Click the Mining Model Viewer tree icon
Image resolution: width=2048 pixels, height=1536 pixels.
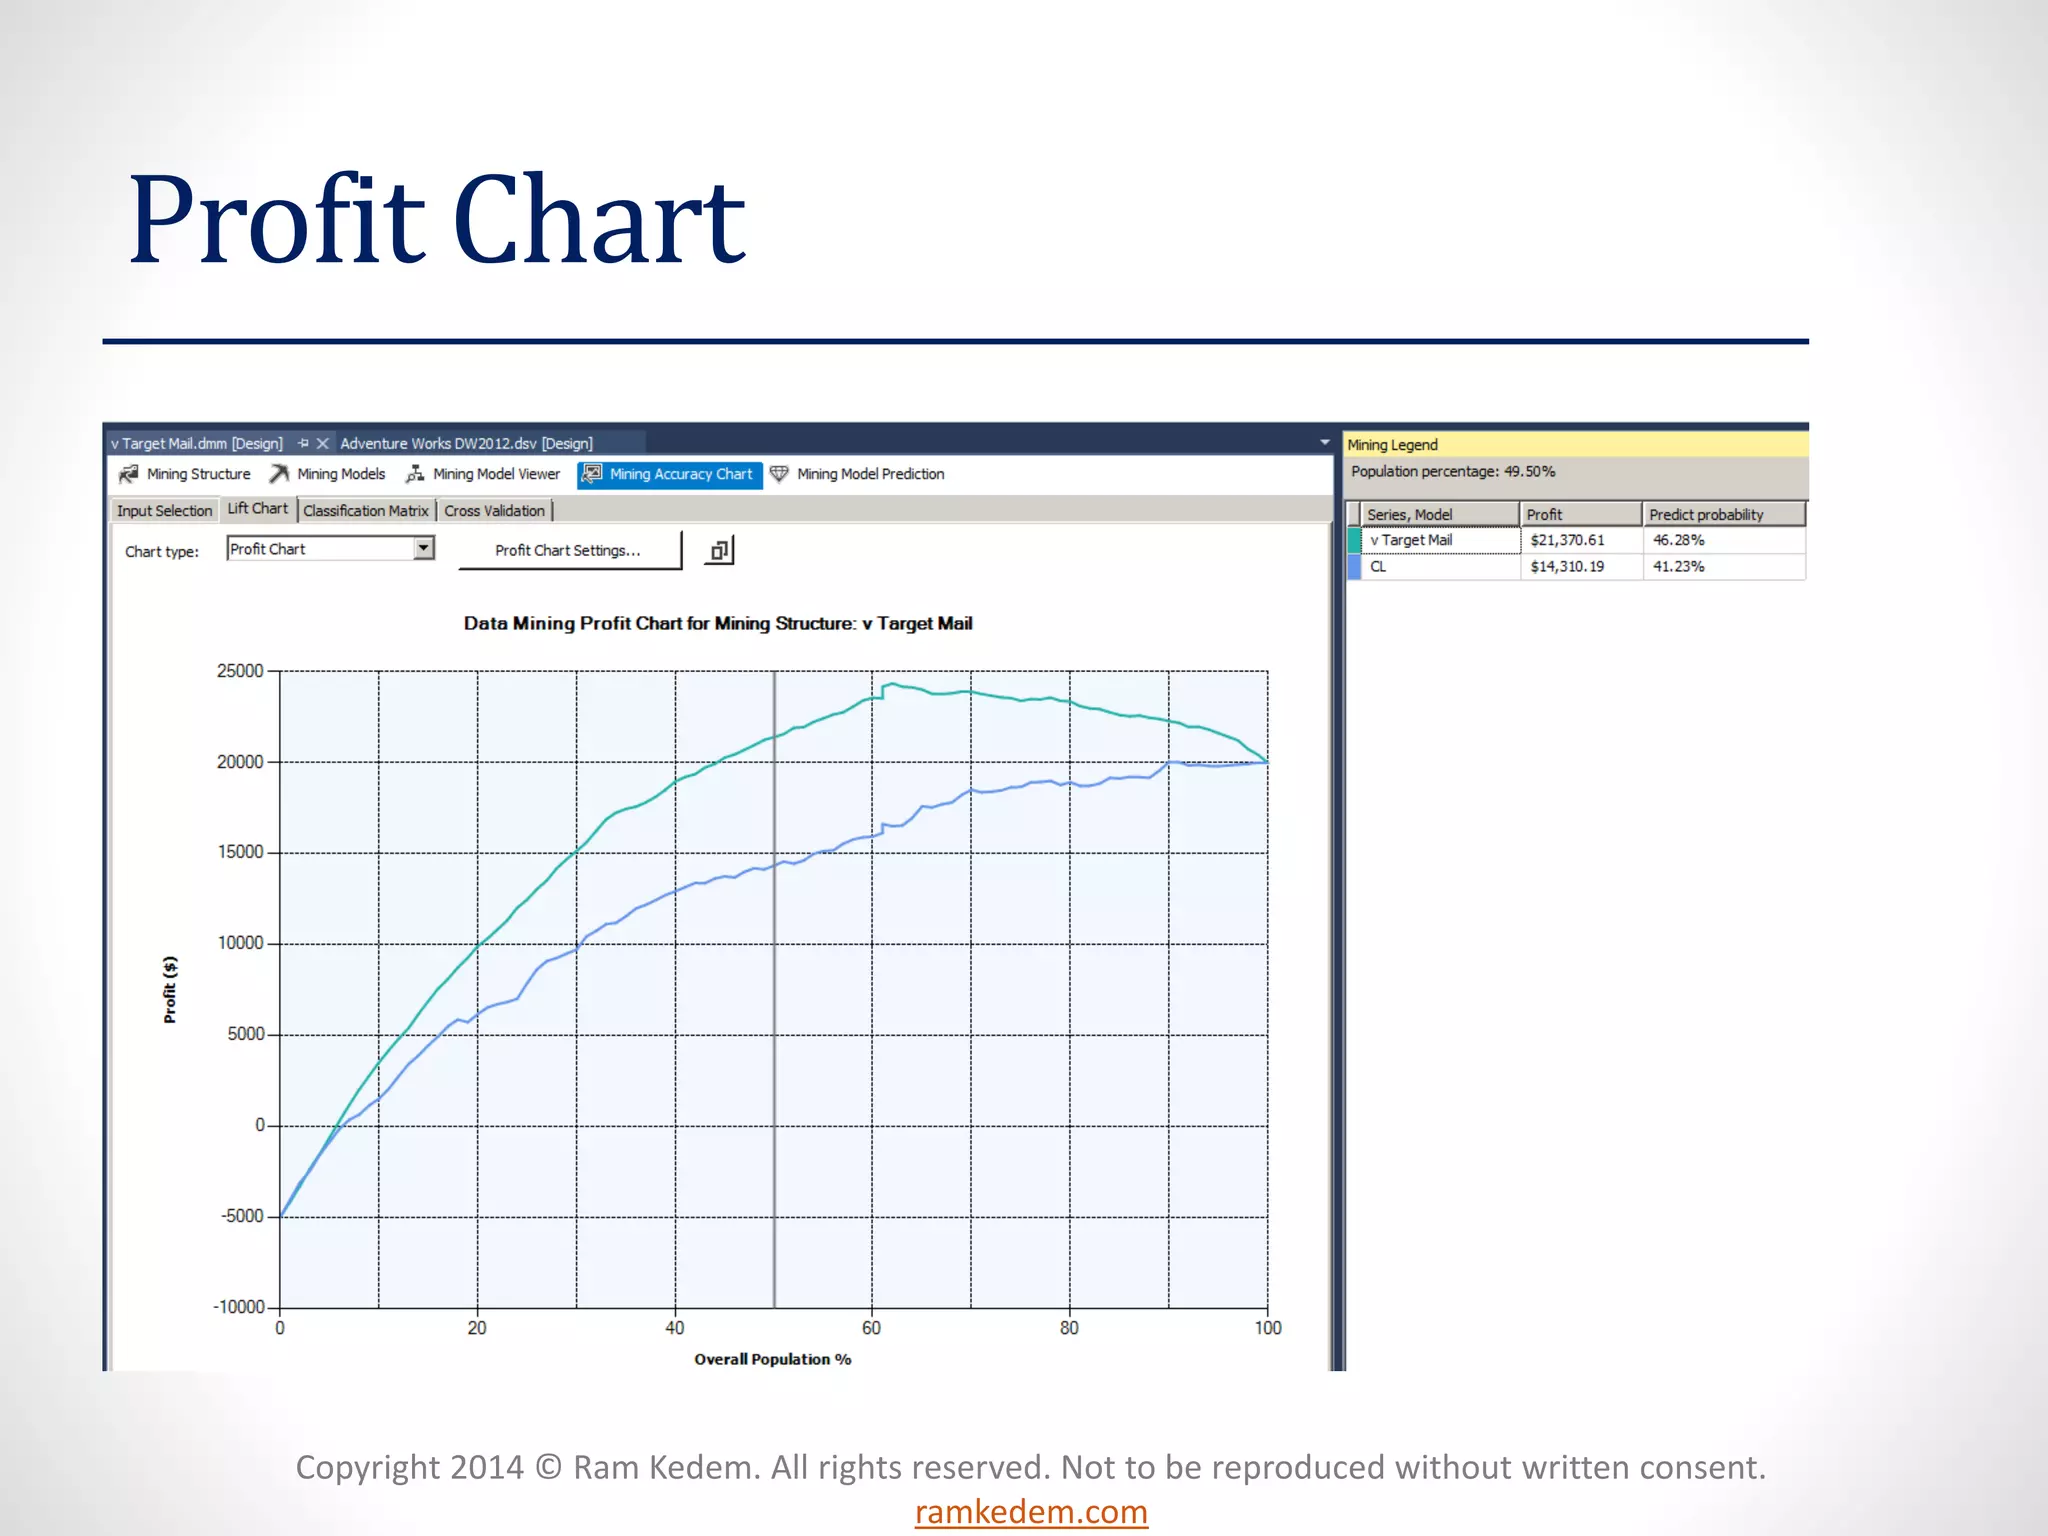point(414,474)
